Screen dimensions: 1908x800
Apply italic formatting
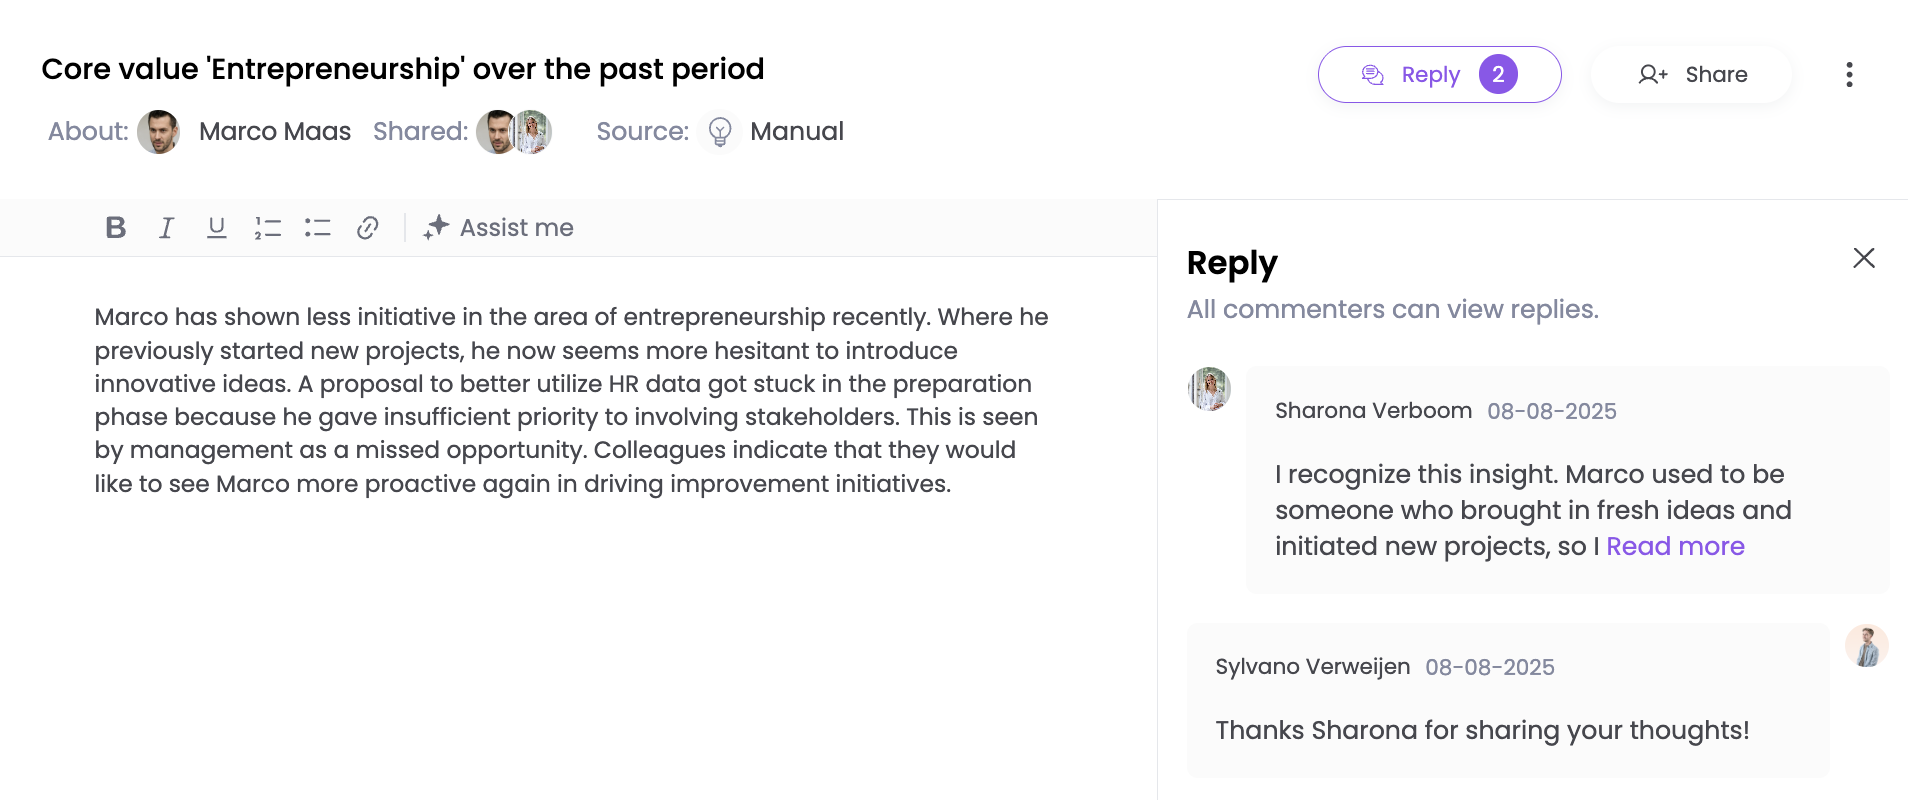point(166,228)
